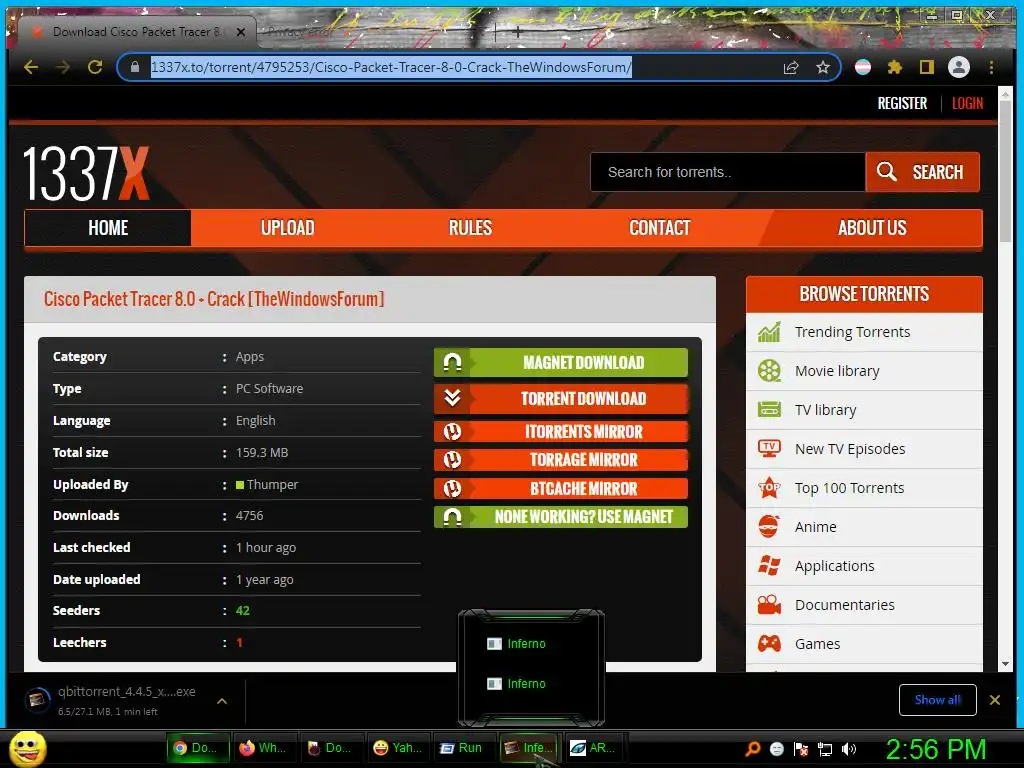Open the Extensions puzzle icon

895,67
